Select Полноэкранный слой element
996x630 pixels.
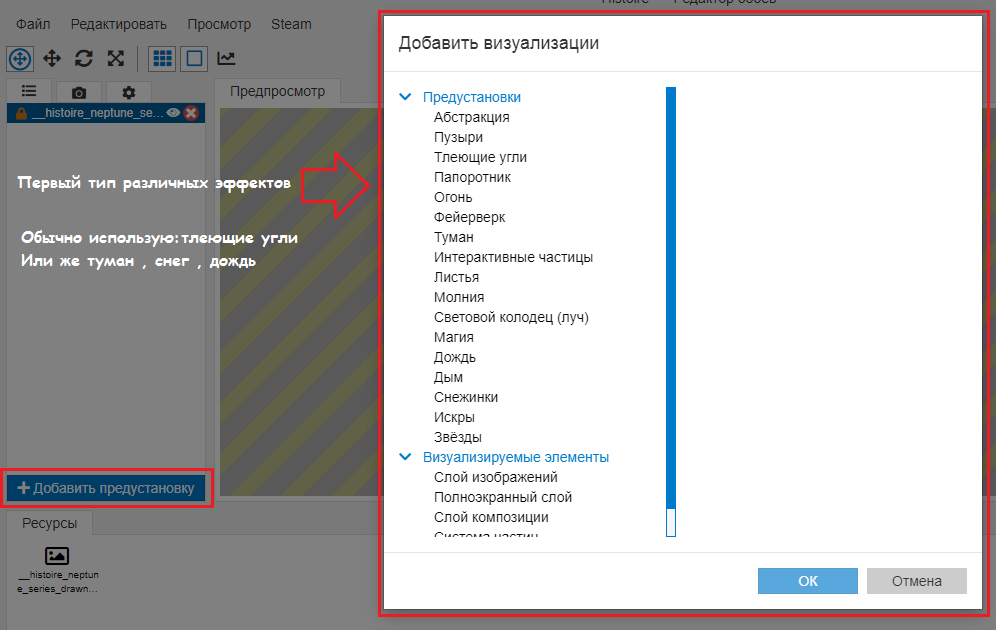coord(502,497)
